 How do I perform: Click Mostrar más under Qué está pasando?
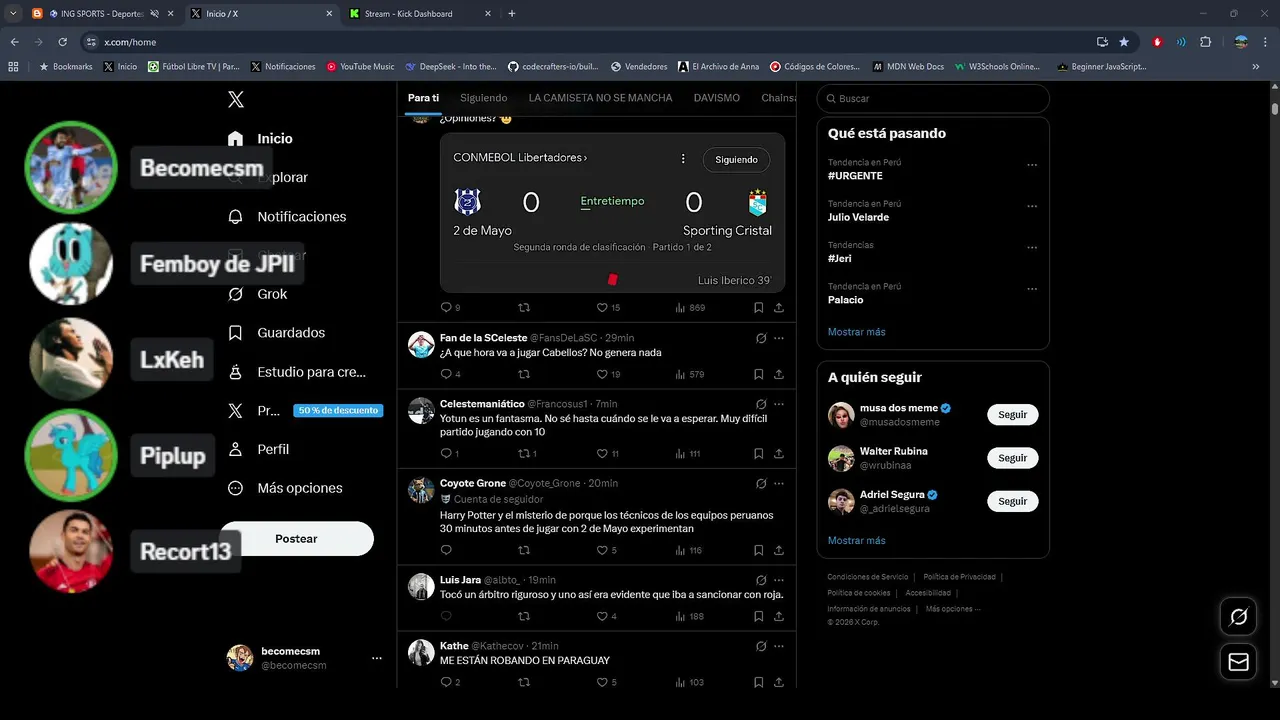(856, 331)
